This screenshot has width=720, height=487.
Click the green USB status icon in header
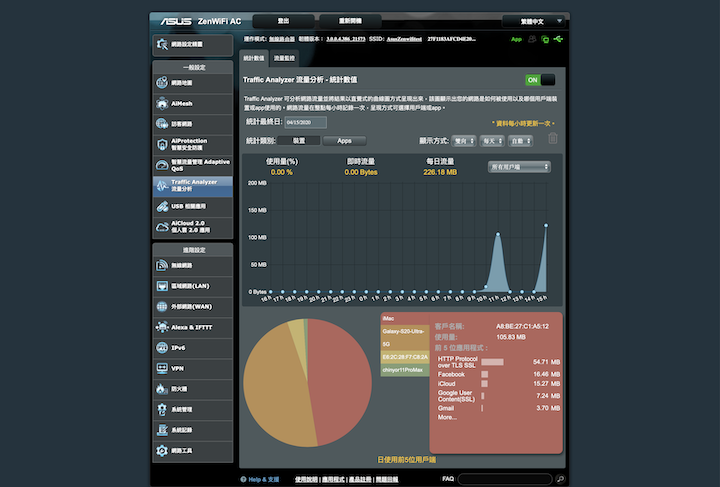pyautogui.click(x=558, y=39)
